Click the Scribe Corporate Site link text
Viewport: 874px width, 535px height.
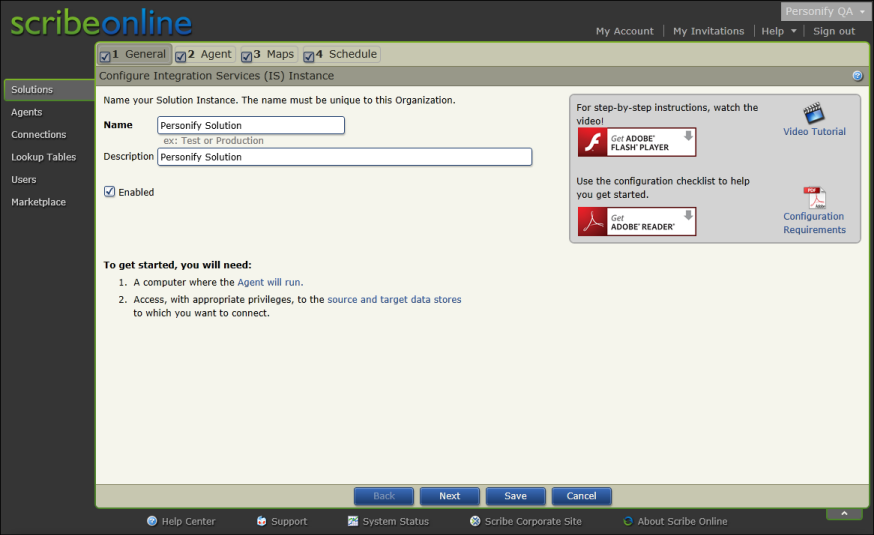pos(533,522)
